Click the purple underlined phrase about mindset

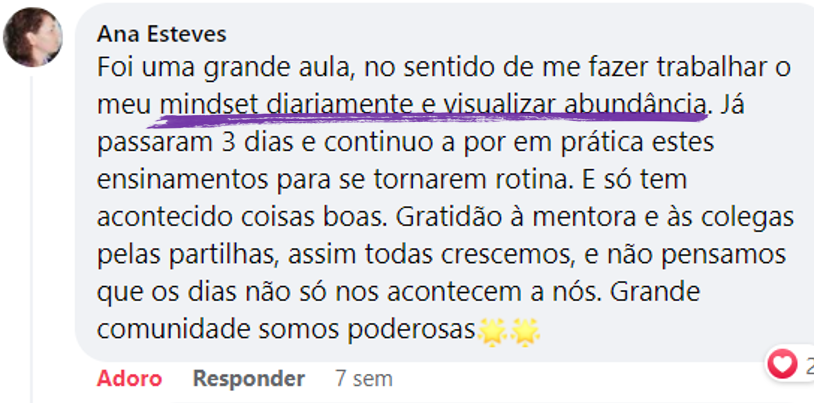click(430, 103)
